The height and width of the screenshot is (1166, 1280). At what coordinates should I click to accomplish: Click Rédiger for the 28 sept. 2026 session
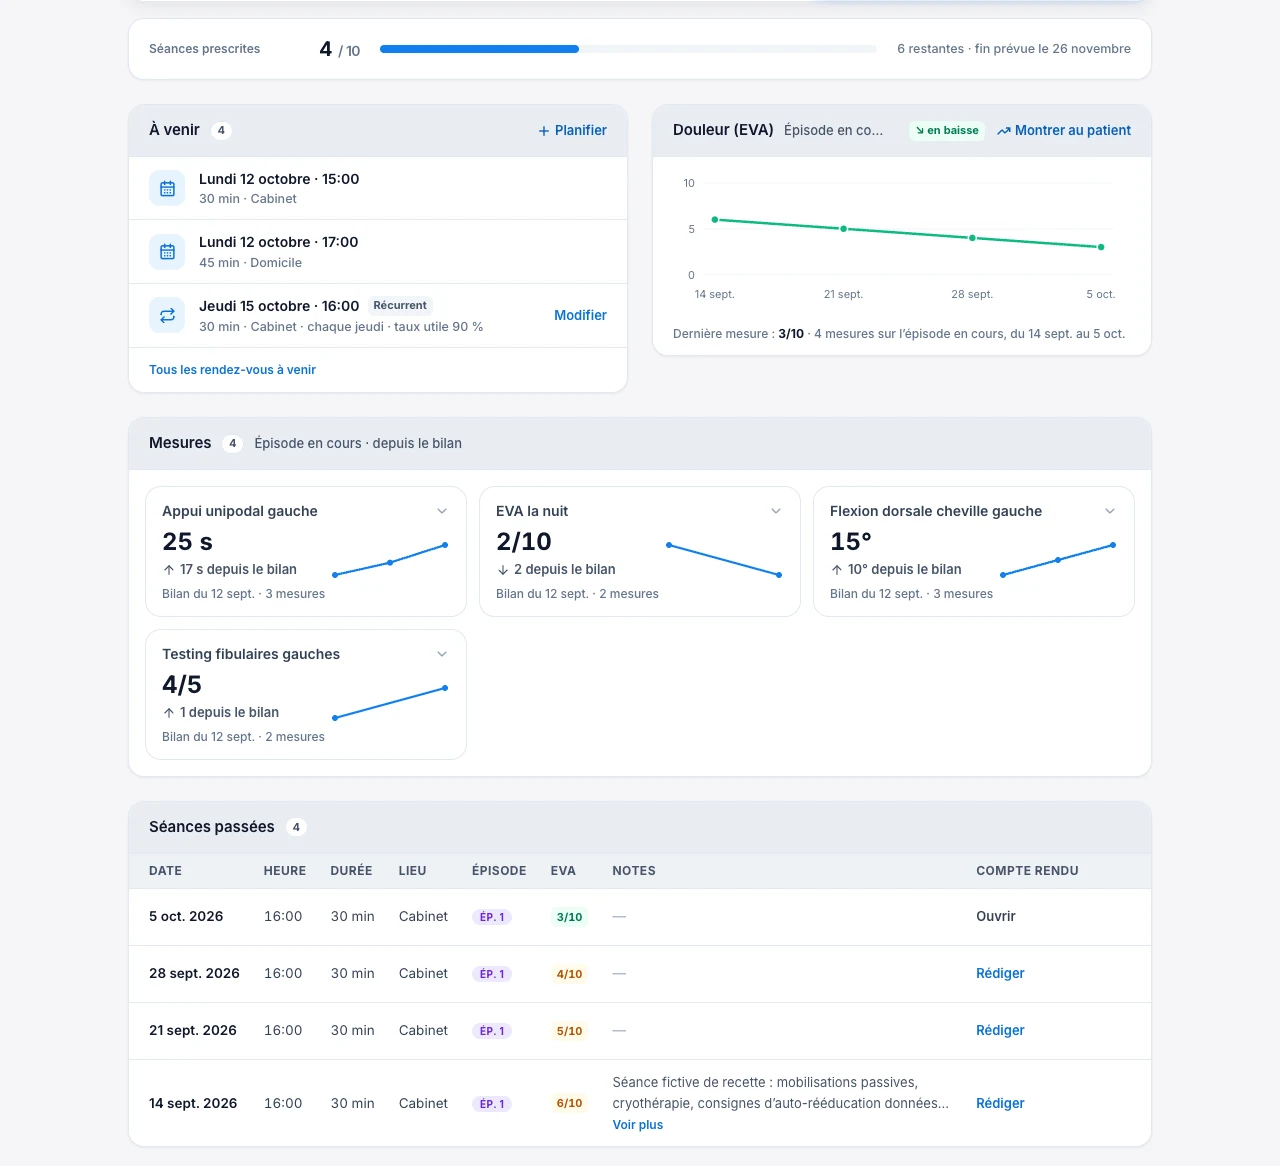pos(1000,974)
